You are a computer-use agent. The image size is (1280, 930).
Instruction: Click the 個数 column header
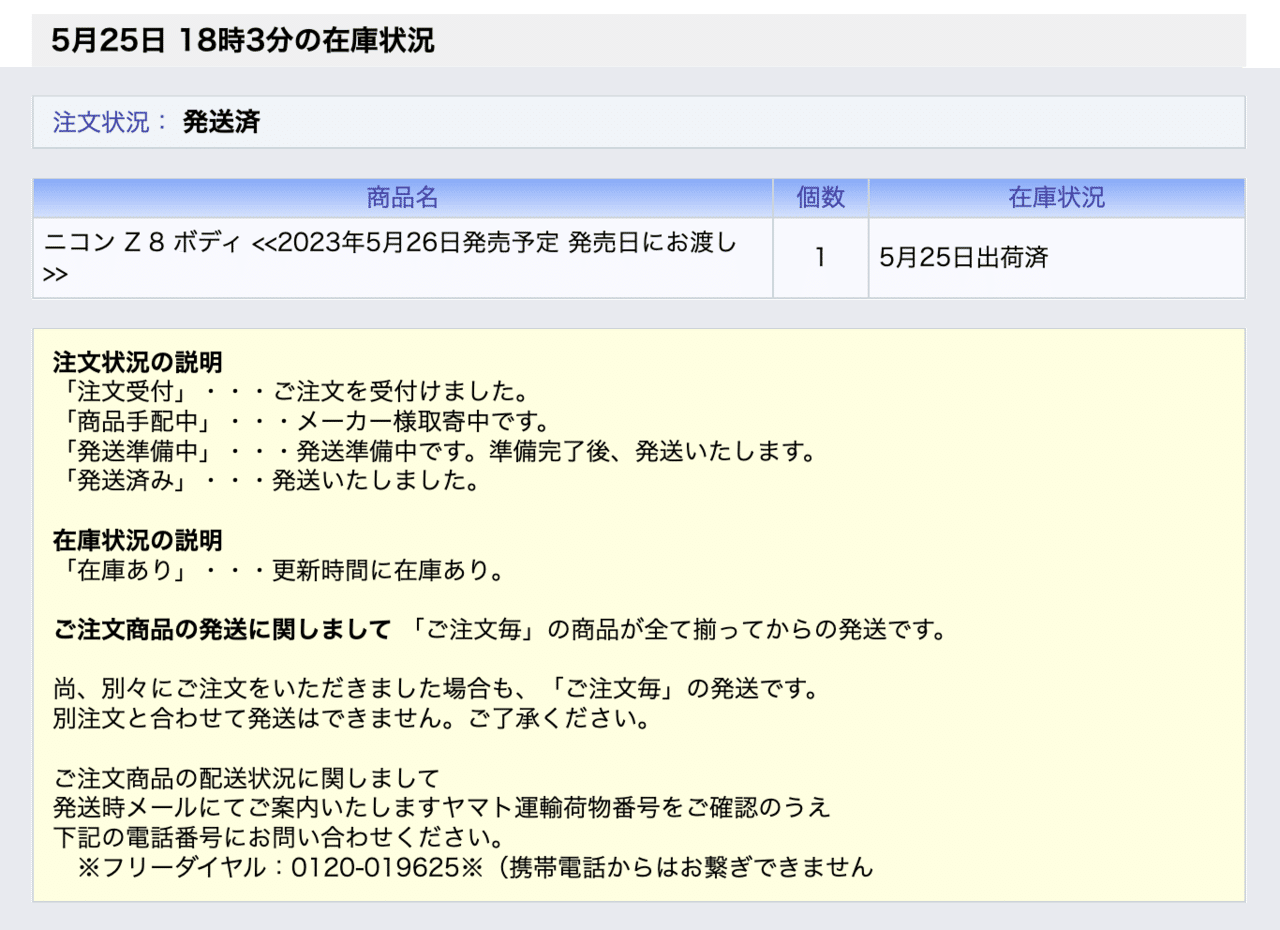pyautogui.click(x=820, y=198)
